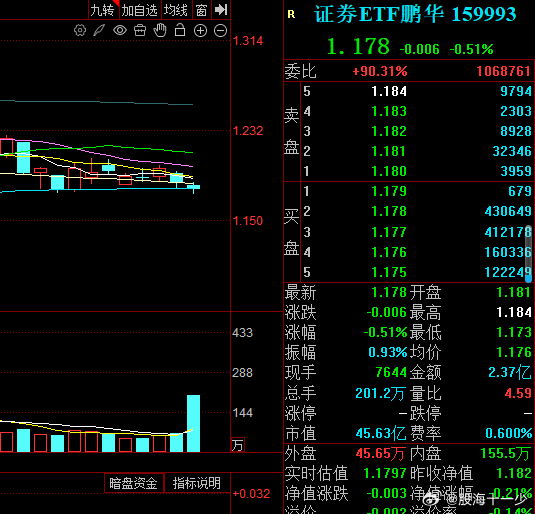Toggle the eye visibility icon

click(120, 30)
